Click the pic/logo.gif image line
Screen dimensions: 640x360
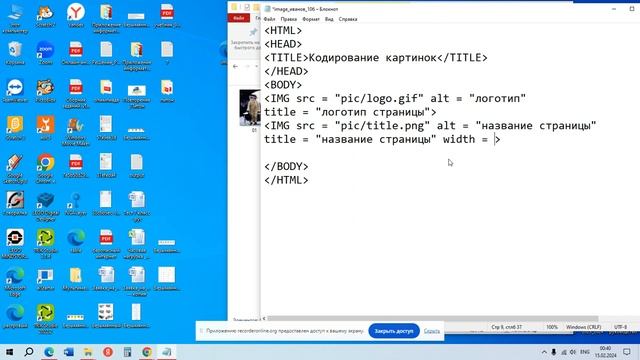[x=395, y=98]
